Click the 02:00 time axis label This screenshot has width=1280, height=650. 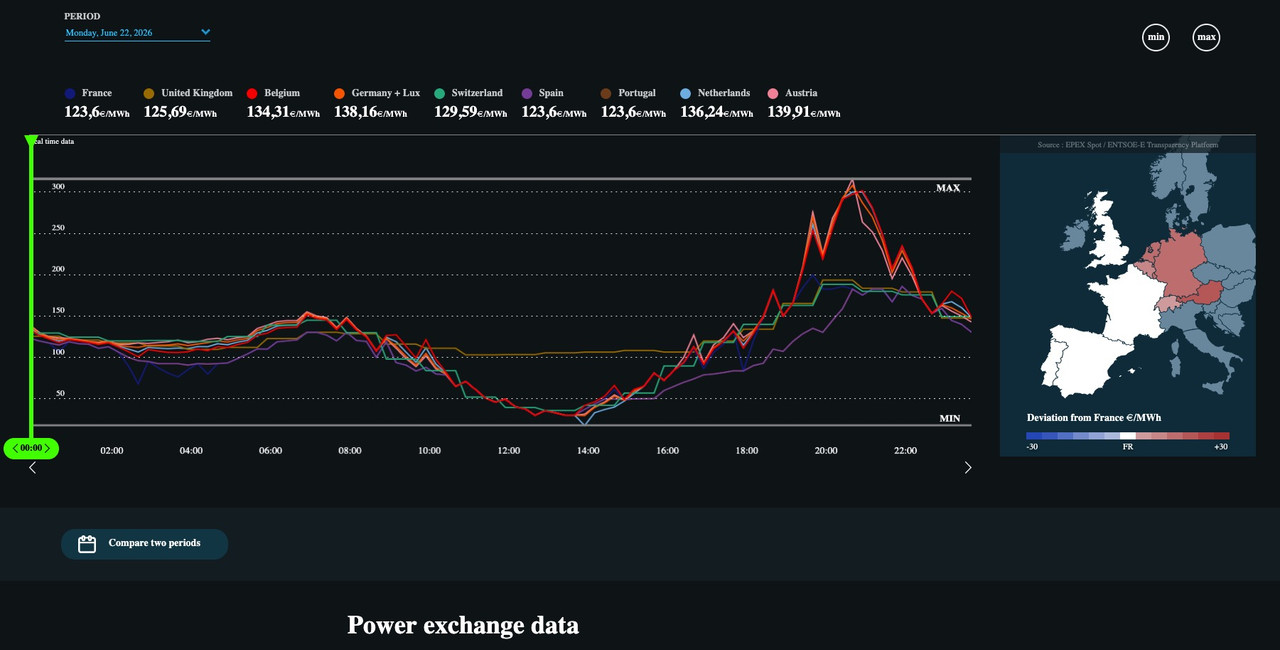tap(112, 451)
